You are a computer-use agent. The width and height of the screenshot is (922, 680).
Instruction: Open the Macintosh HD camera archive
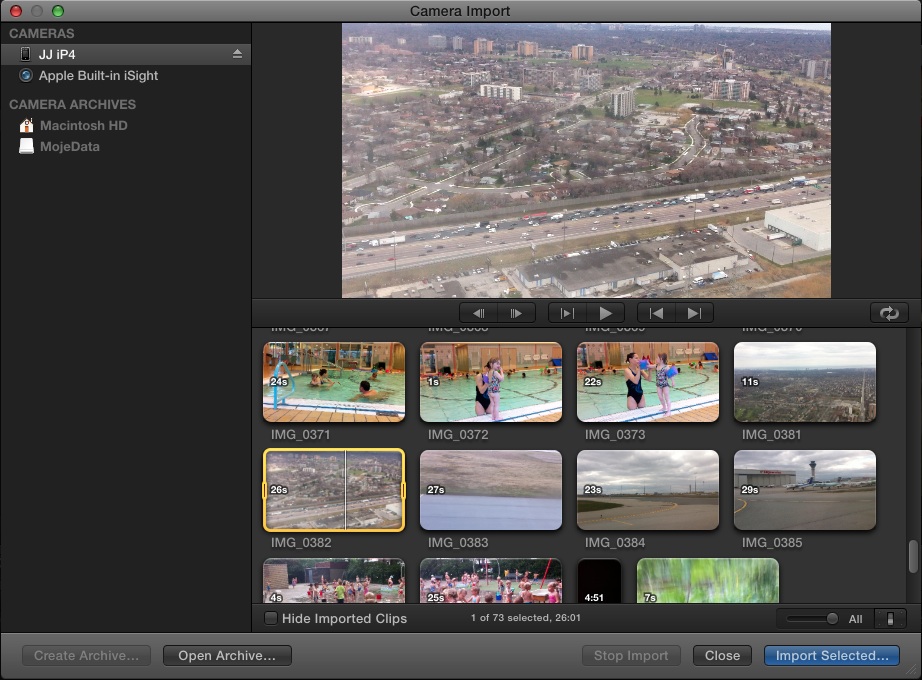pos(126,125)
